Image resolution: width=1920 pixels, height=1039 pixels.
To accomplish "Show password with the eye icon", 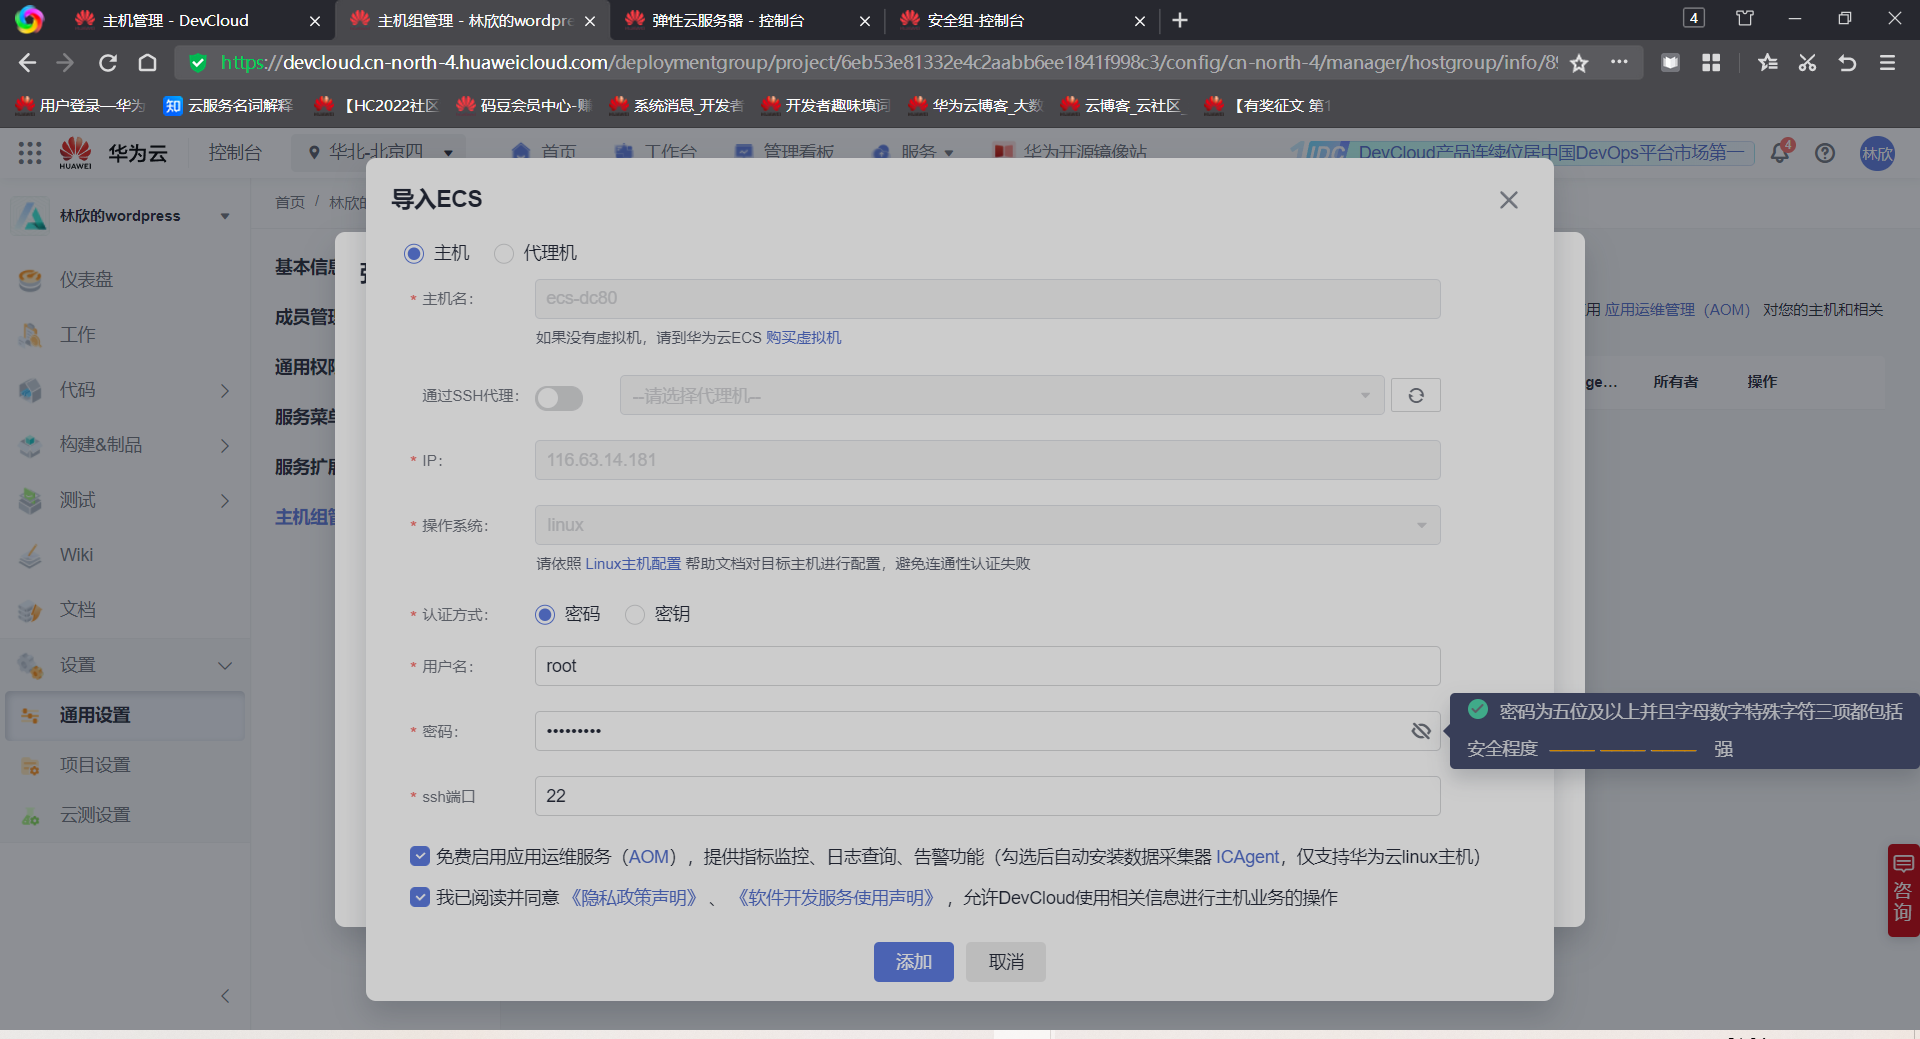I will [x=1421, y=731].
